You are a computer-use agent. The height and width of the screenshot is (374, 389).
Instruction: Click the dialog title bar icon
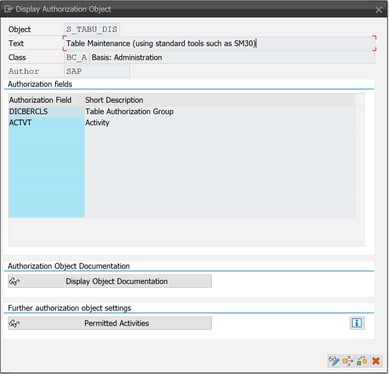(x=8, y=9)
